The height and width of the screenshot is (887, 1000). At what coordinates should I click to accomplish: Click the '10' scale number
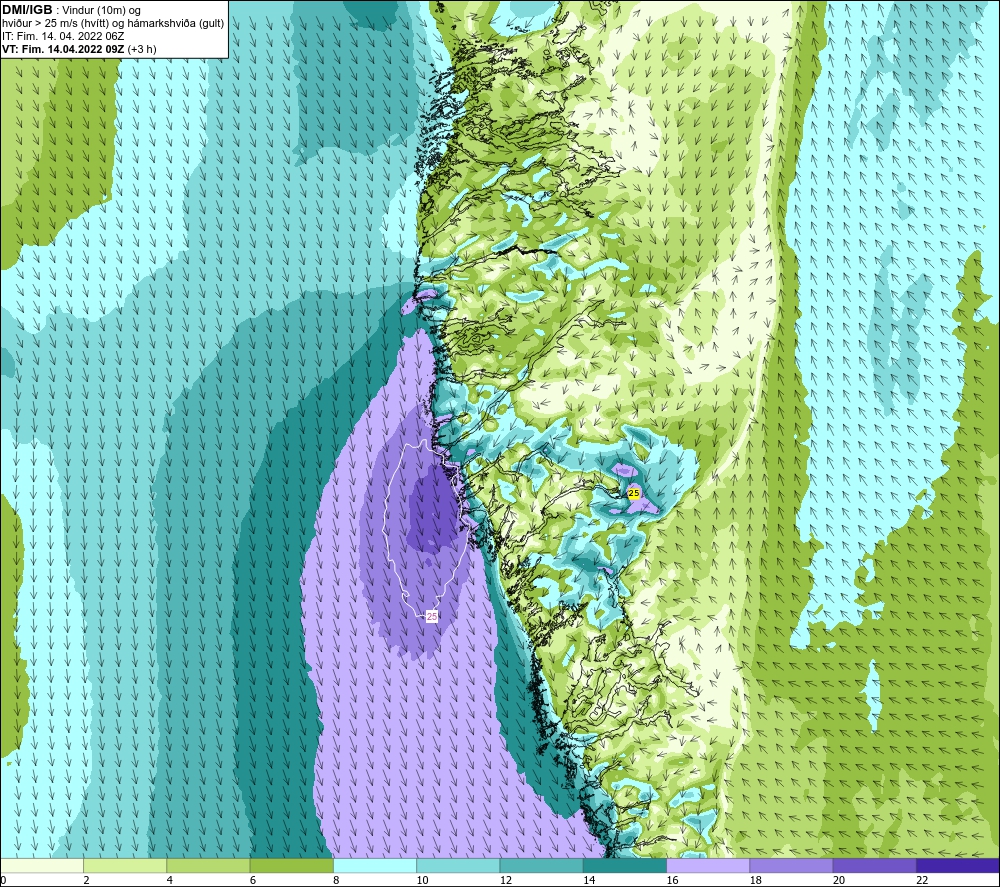(x=422, y=880)
